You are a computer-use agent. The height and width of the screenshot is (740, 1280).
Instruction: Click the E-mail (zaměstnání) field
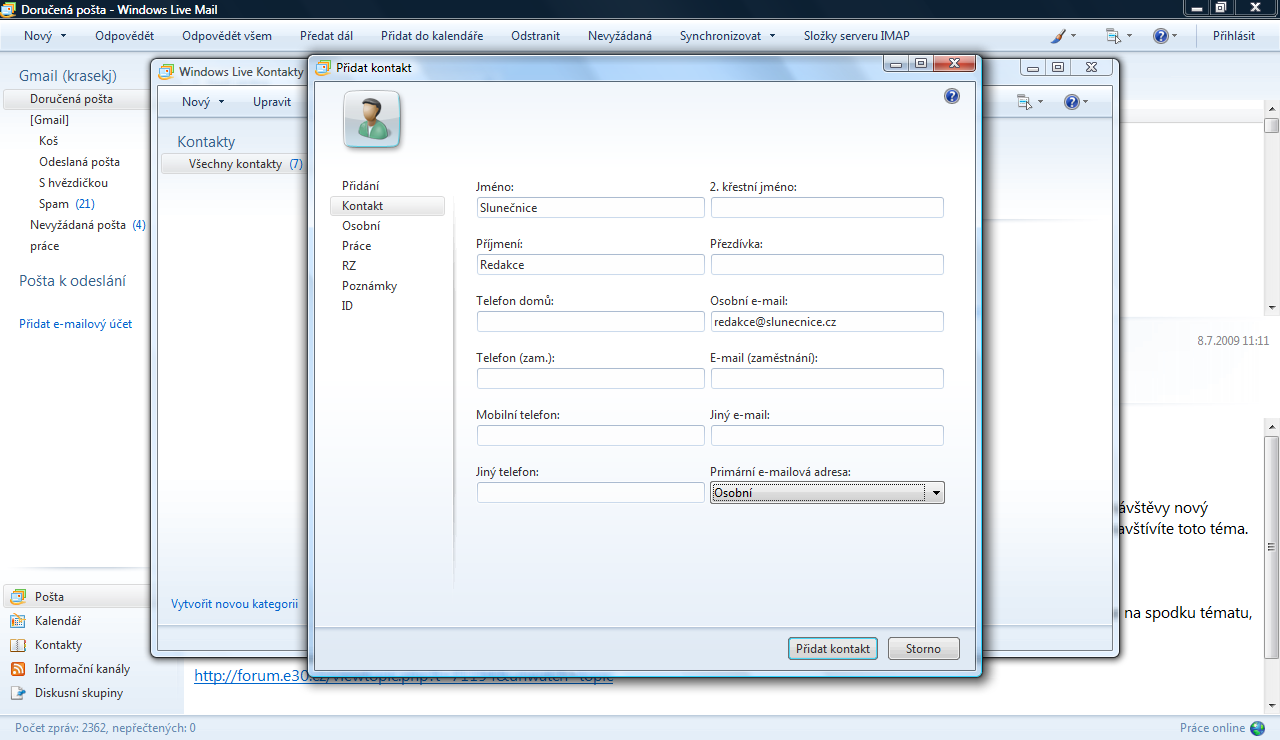tap(827, 378)
